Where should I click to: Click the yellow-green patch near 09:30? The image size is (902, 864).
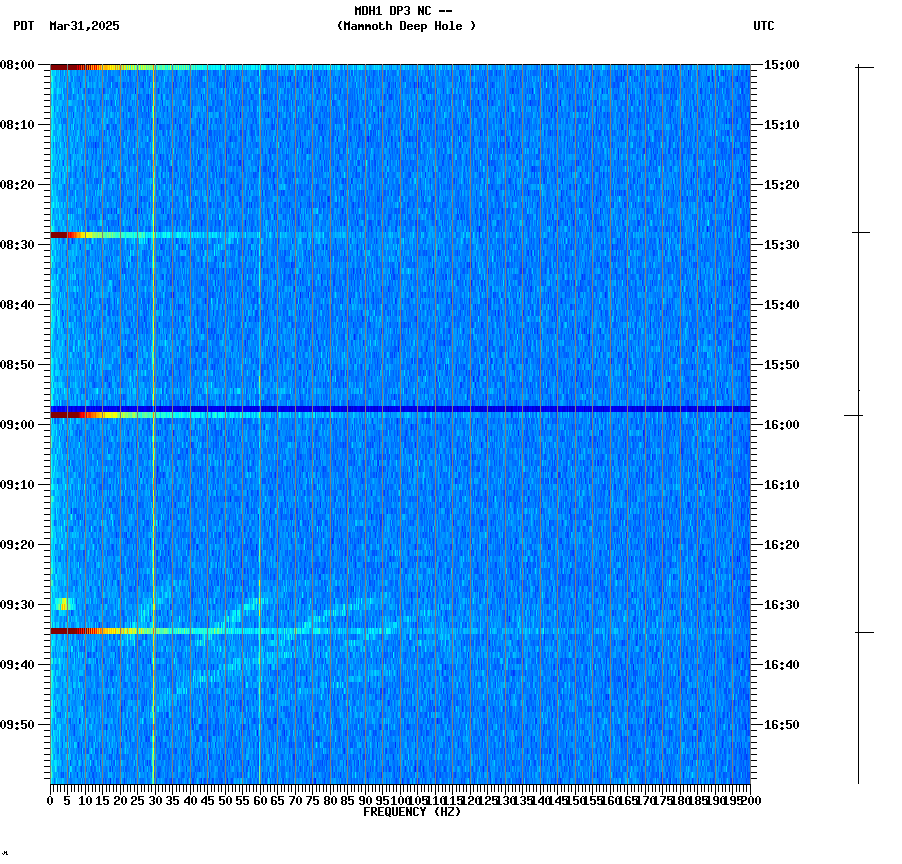[62, 601]
